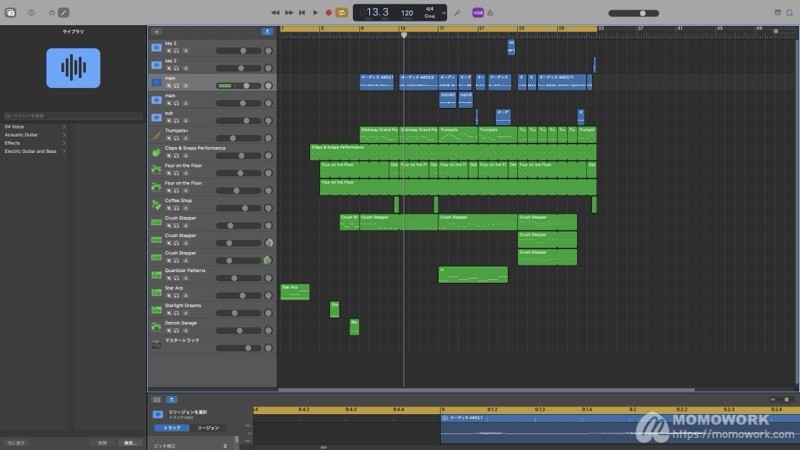Select the first Crush Stepper track icon
Viewport: 800px width, 450px height.
tap(157, 222)
